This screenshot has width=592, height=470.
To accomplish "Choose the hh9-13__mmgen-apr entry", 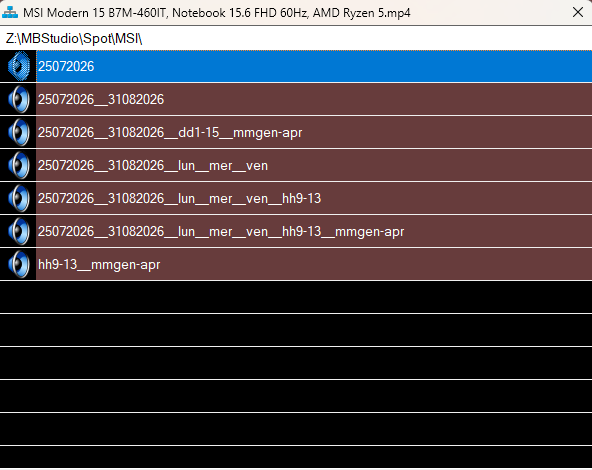I will (x=314, y=265).
